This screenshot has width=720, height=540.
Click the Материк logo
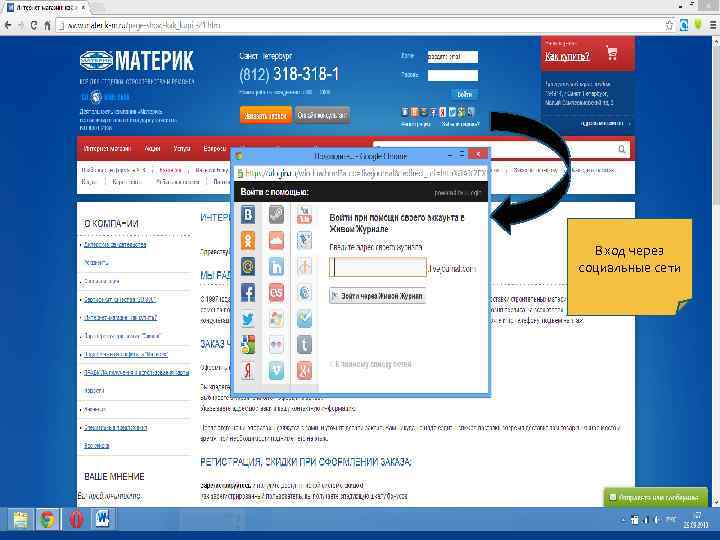(x=136, y=61)
